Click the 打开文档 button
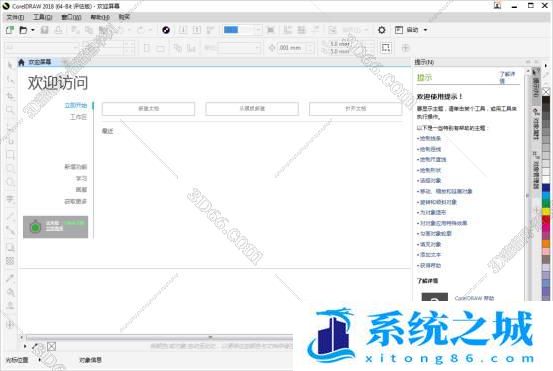This screenshot has height=371, width=553. pyautogui.click(x=356, y=109)
